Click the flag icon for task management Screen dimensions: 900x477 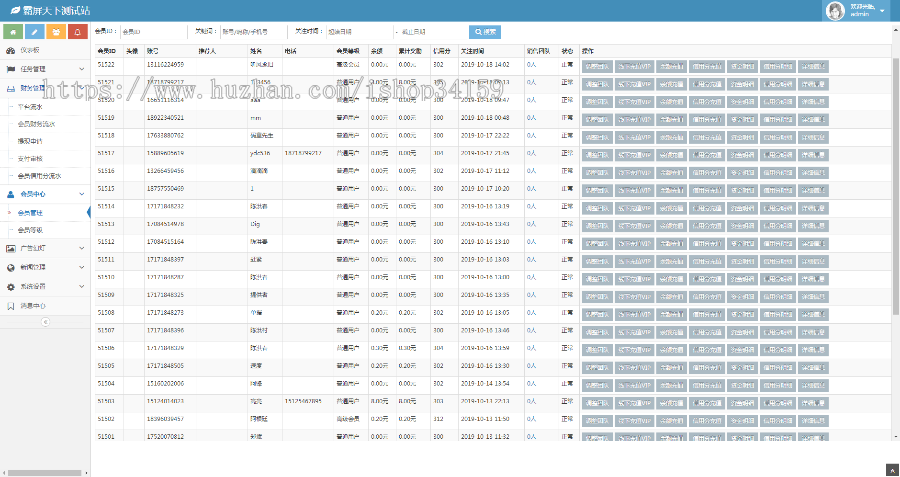(10, 69)
